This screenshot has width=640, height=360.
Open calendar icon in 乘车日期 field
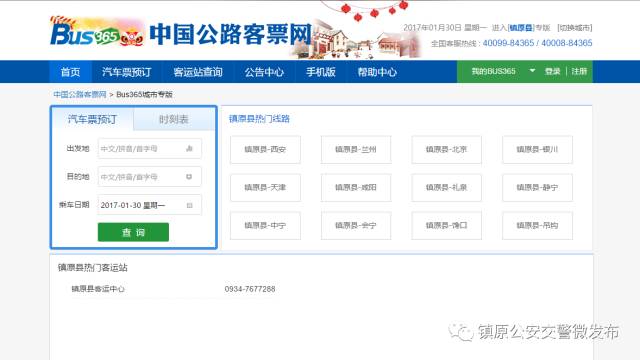(189, 205)
